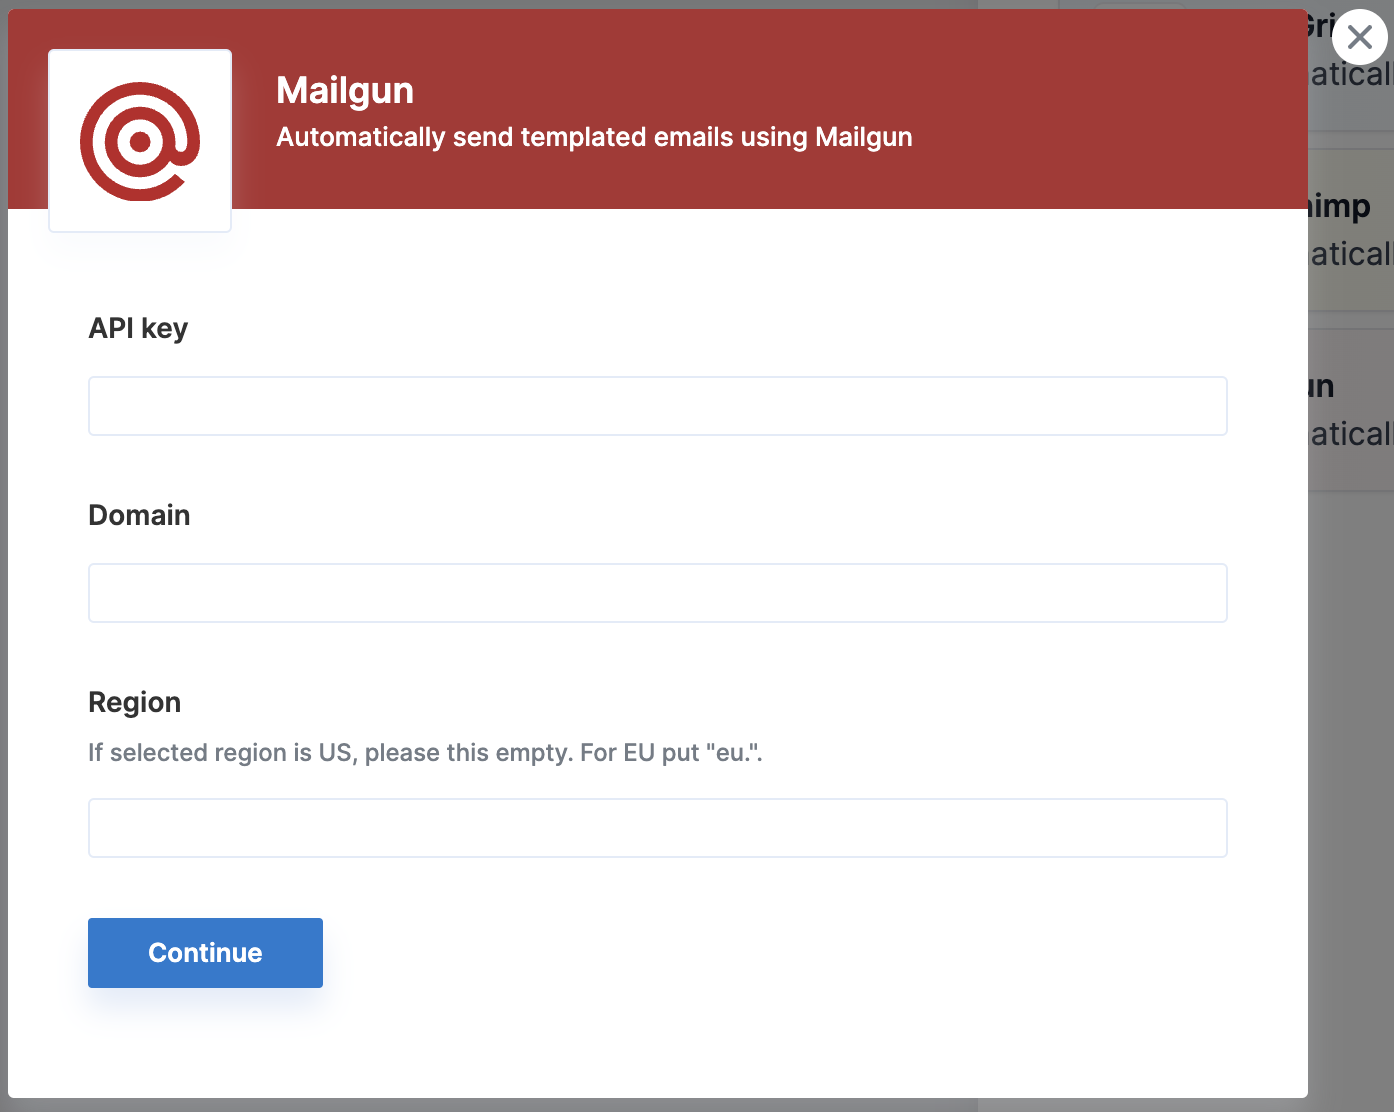Click the API key field label
This screenshot has width=1394, height=1112.
[138, 329]
